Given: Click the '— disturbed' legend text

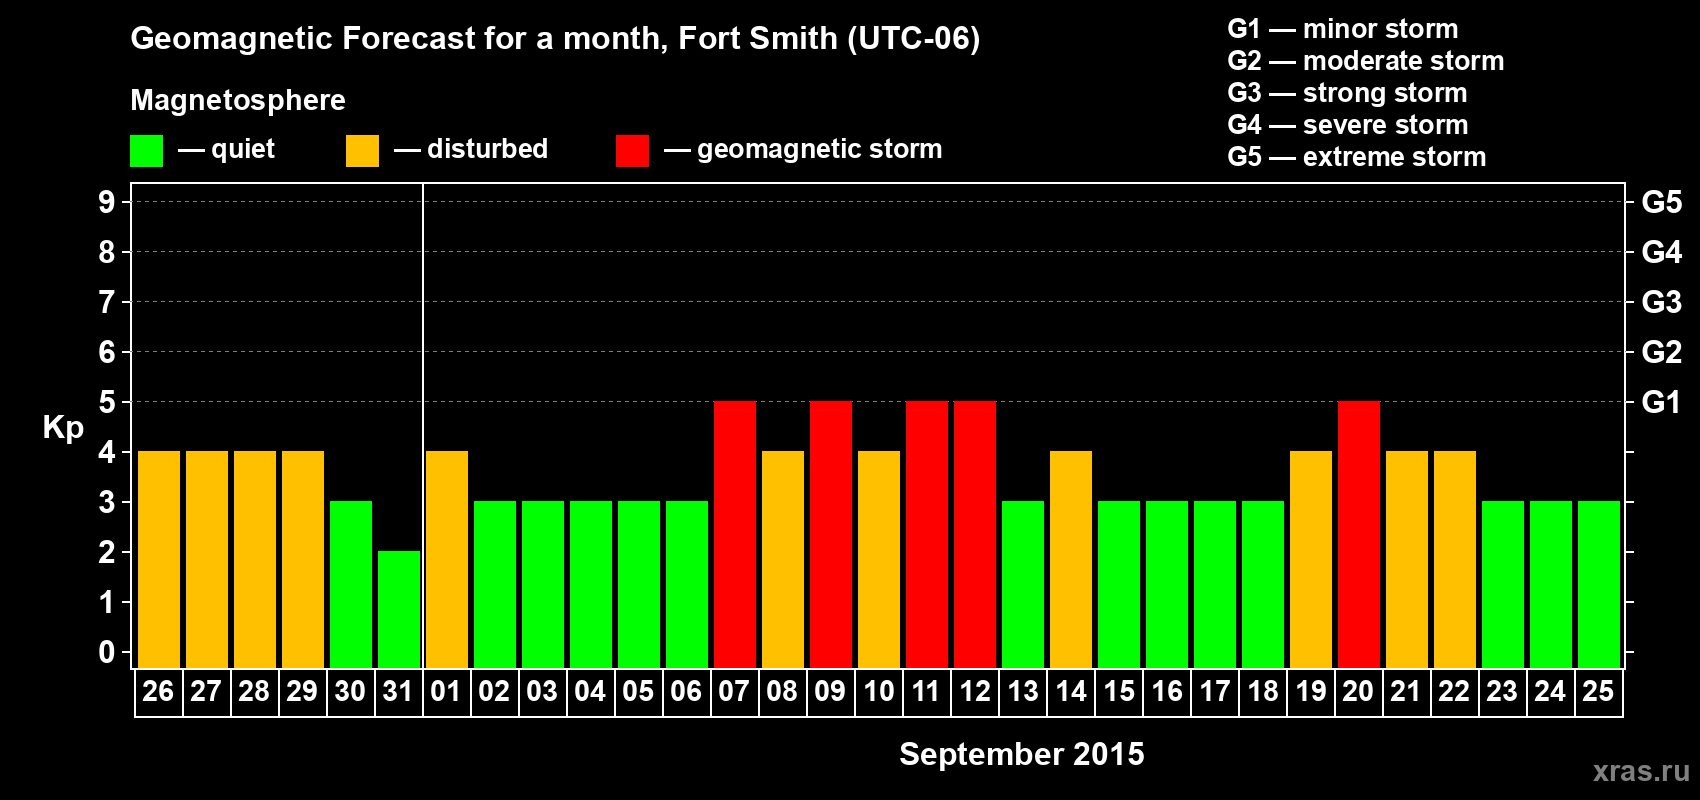Looking at the screenshot, I should tap(471, 149).
